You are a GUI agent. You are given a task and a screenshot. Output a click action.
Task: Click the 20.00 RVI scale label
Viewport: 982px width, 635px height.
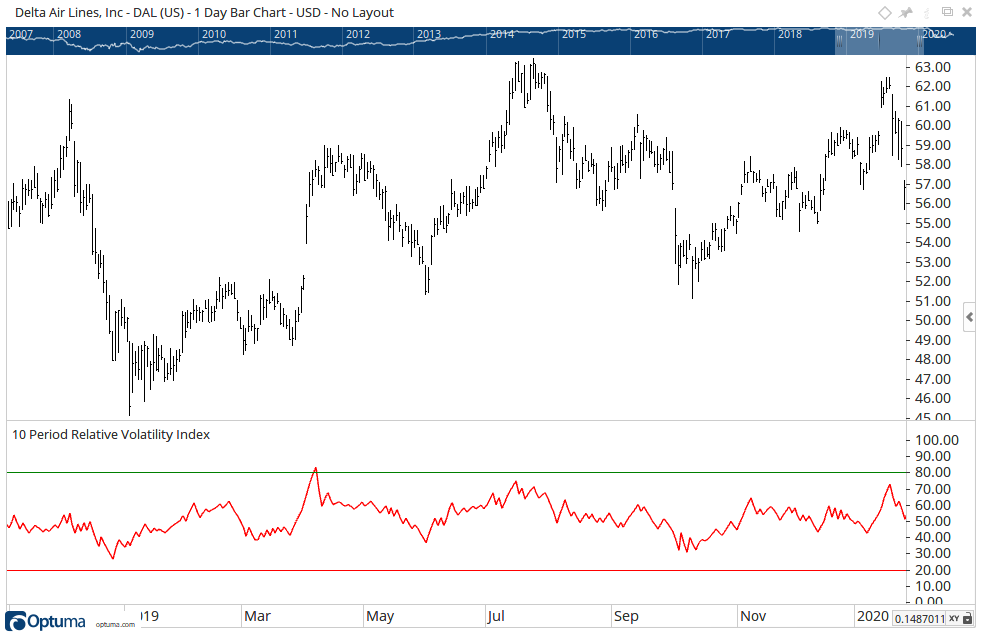(933, 570)
